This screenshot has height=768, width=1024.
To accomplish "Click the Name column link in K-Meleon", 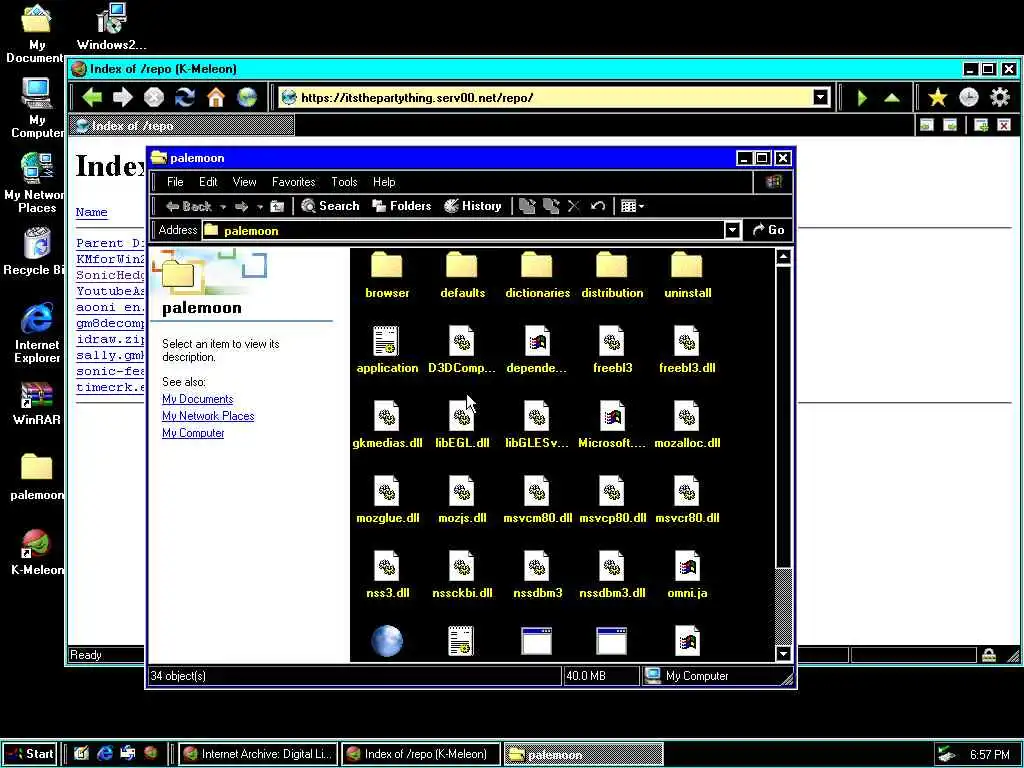I will 91,212.
